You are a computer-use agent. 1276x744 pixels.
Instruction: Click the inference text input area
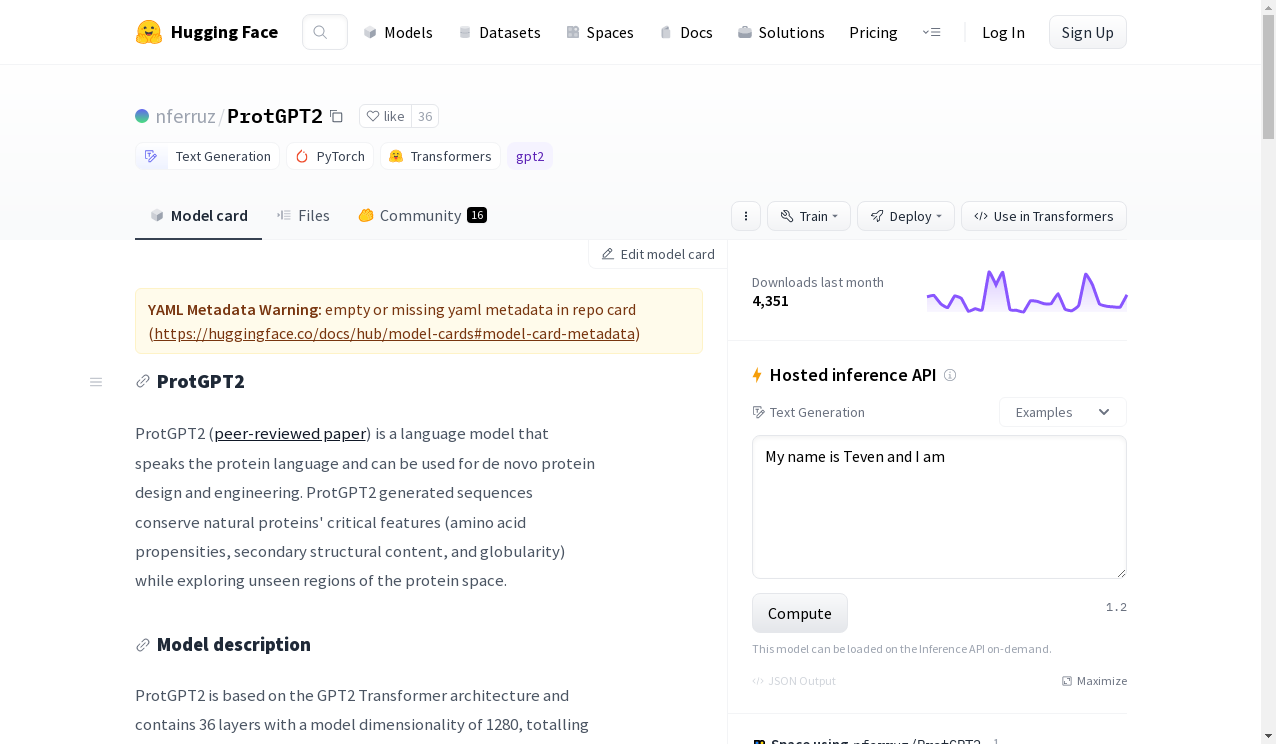point(939,507)
